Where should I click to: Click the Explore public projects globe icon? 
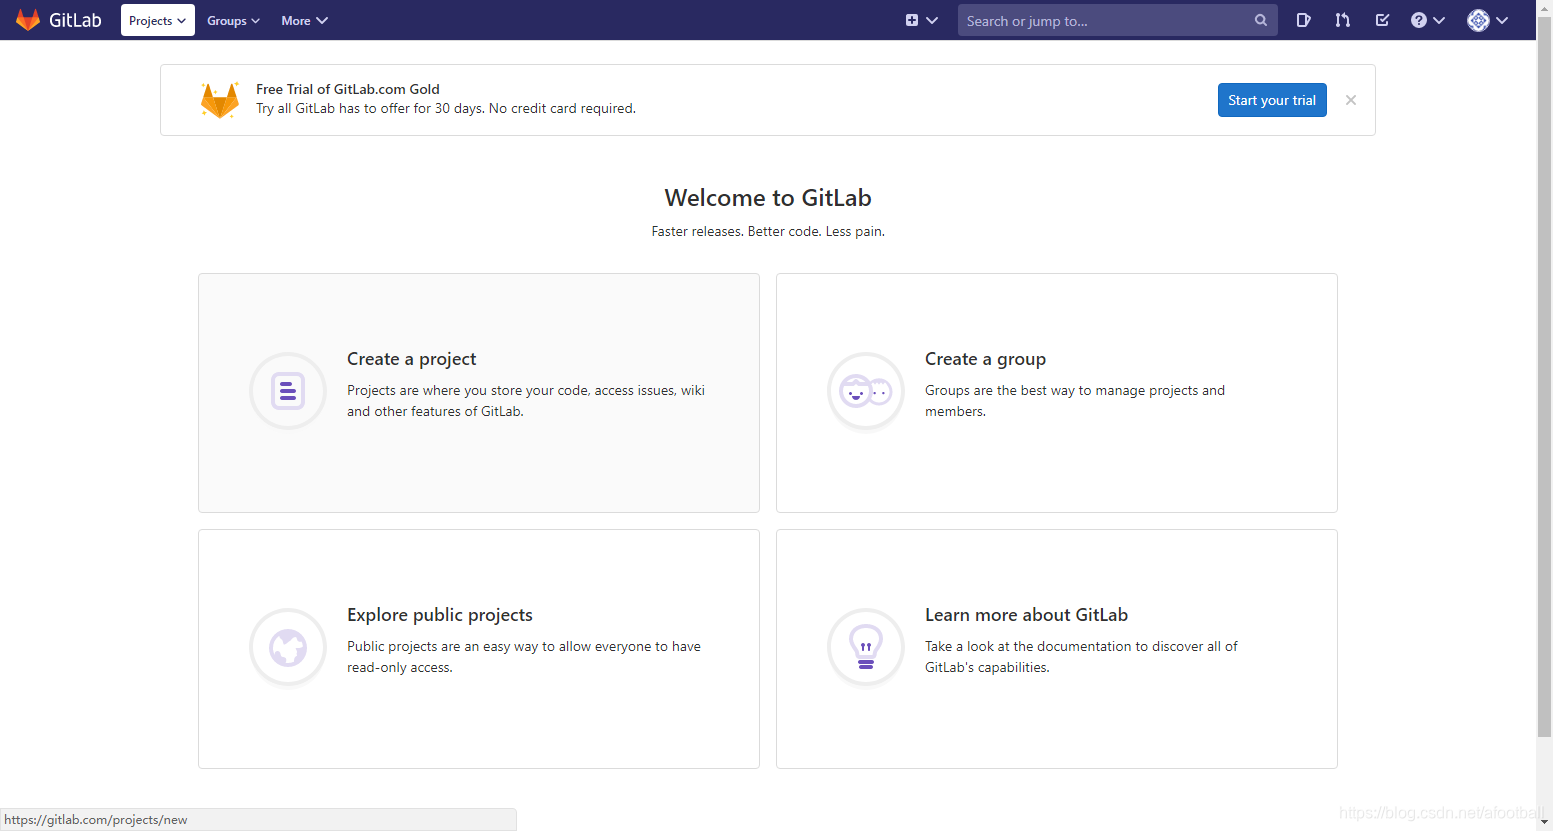pyautogui.click(x=288, y=647)
